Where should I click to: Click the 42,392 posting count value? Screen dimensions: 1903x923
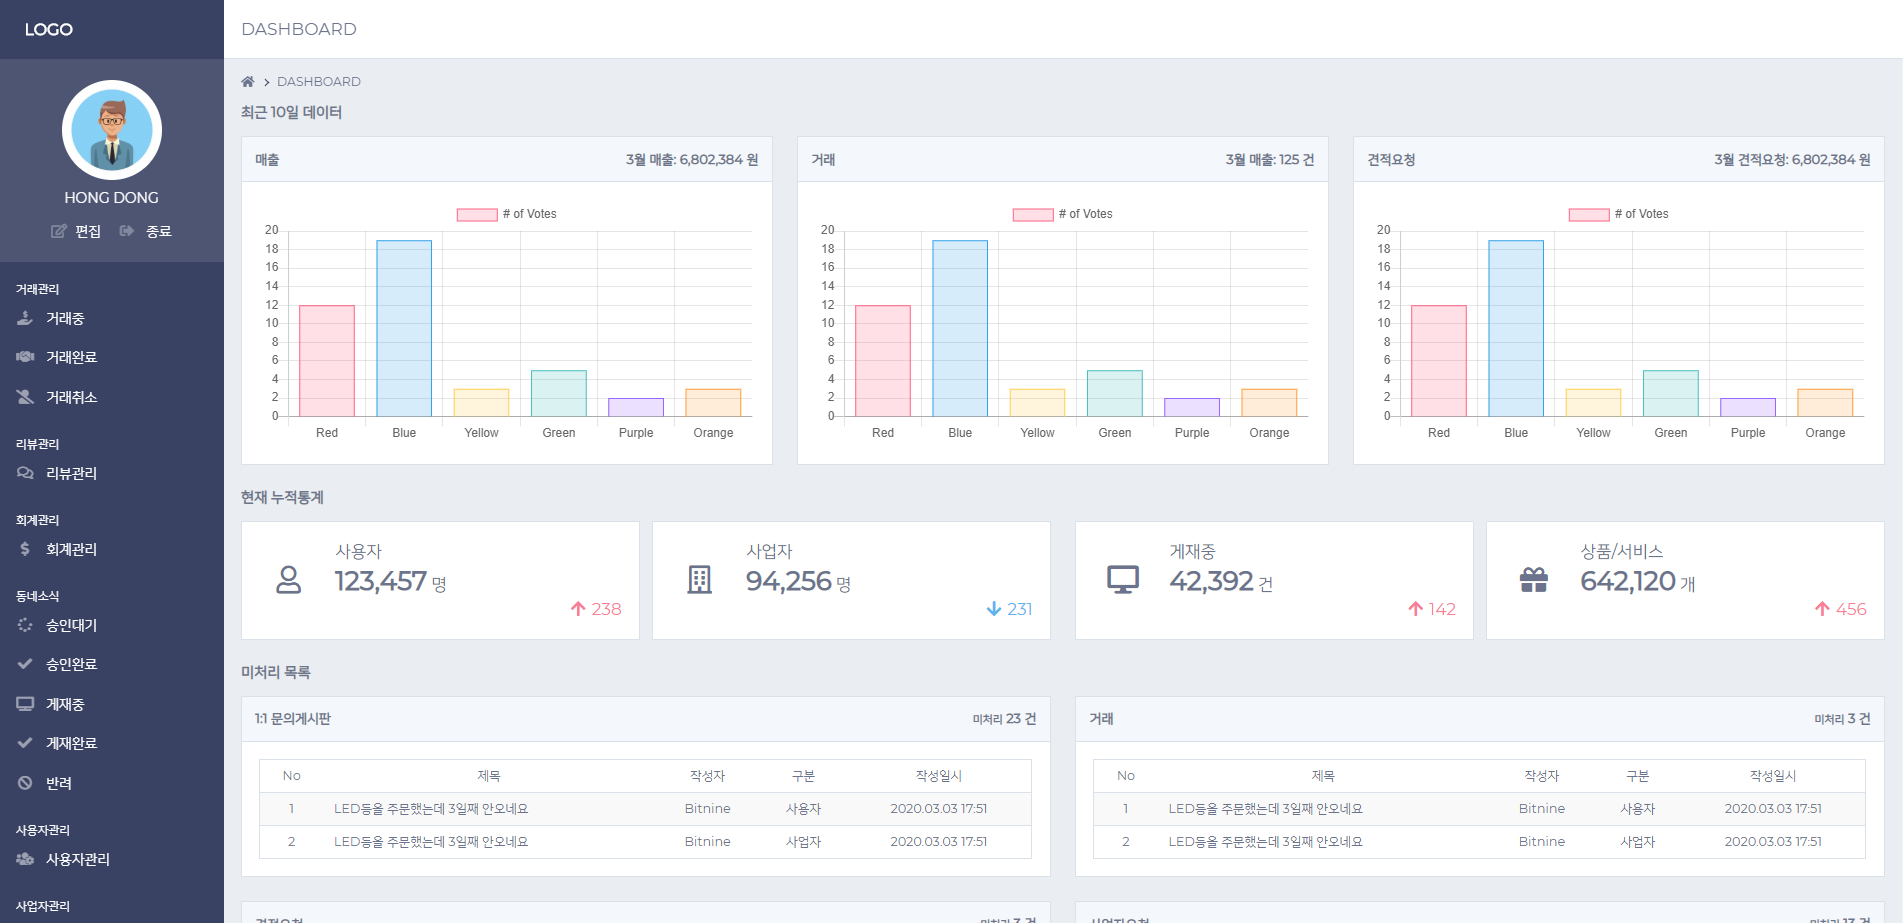pos(1212,581)
